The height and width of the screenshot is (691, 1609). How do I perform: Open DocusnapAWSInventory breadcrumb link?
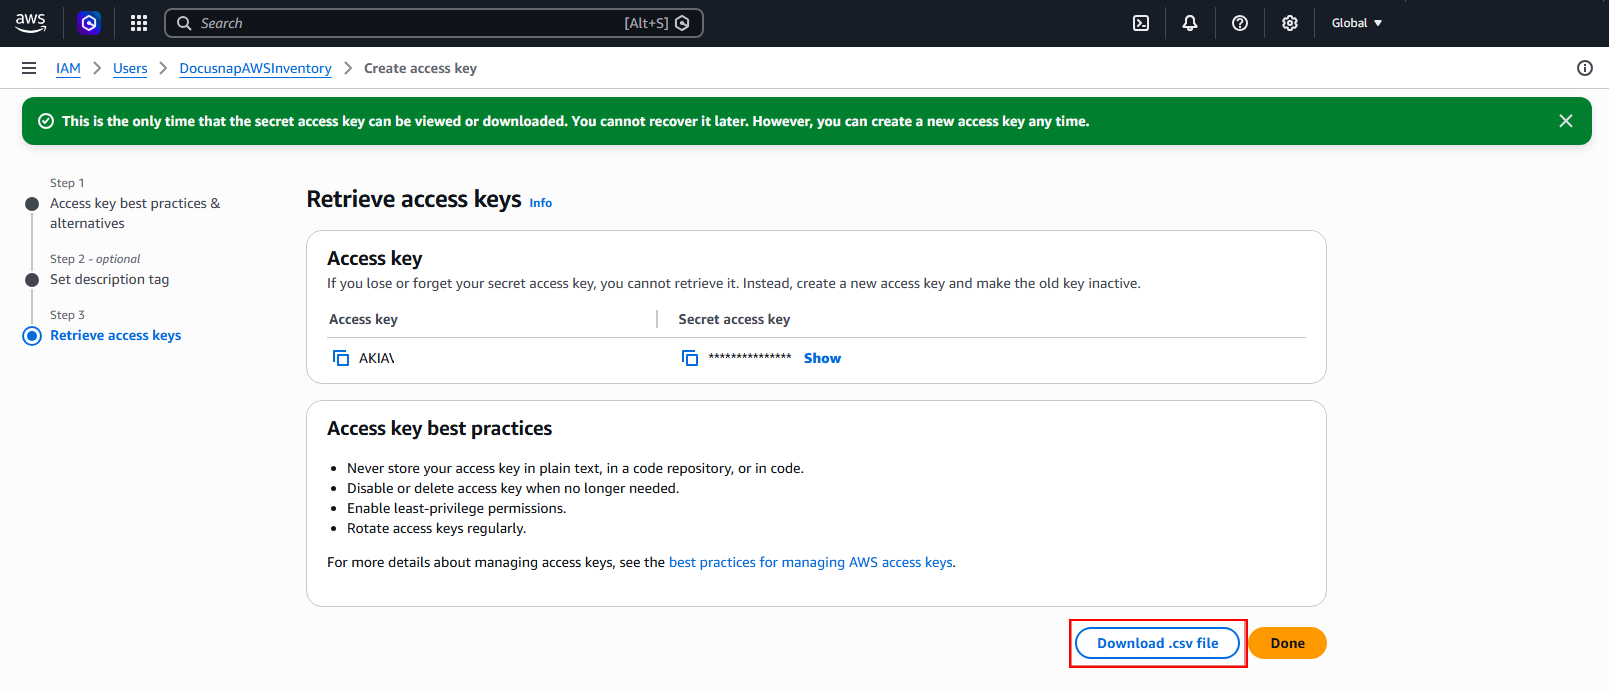click(255, 68)
